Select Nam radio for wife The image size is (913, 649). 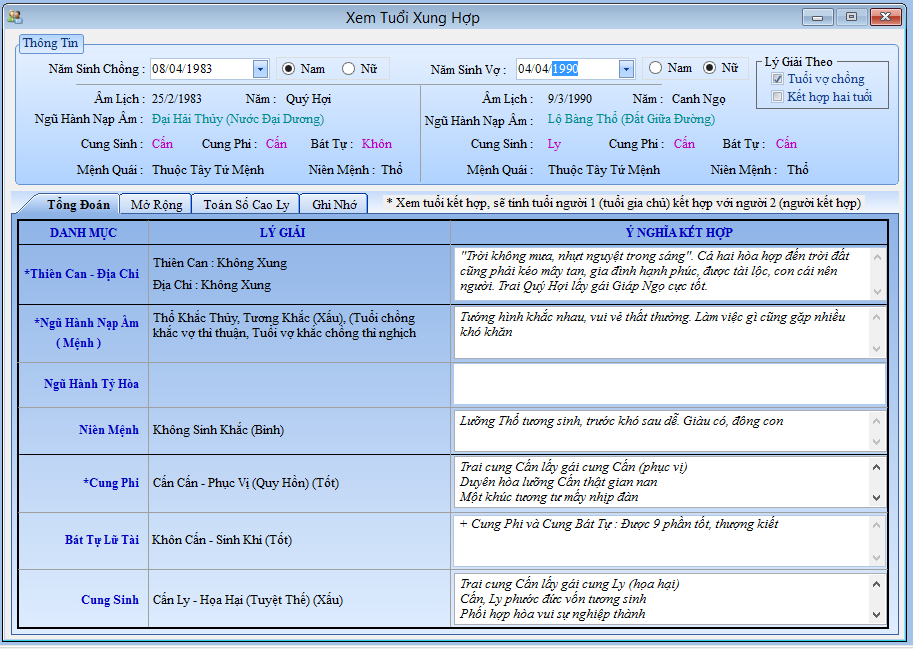[x=656, y=68]
